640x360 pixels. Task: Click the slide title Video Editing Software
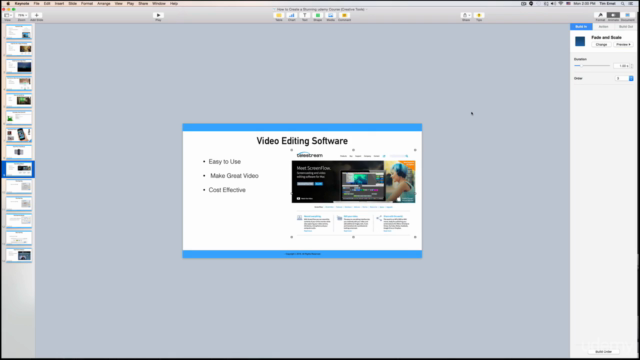(x=302, y=141)
